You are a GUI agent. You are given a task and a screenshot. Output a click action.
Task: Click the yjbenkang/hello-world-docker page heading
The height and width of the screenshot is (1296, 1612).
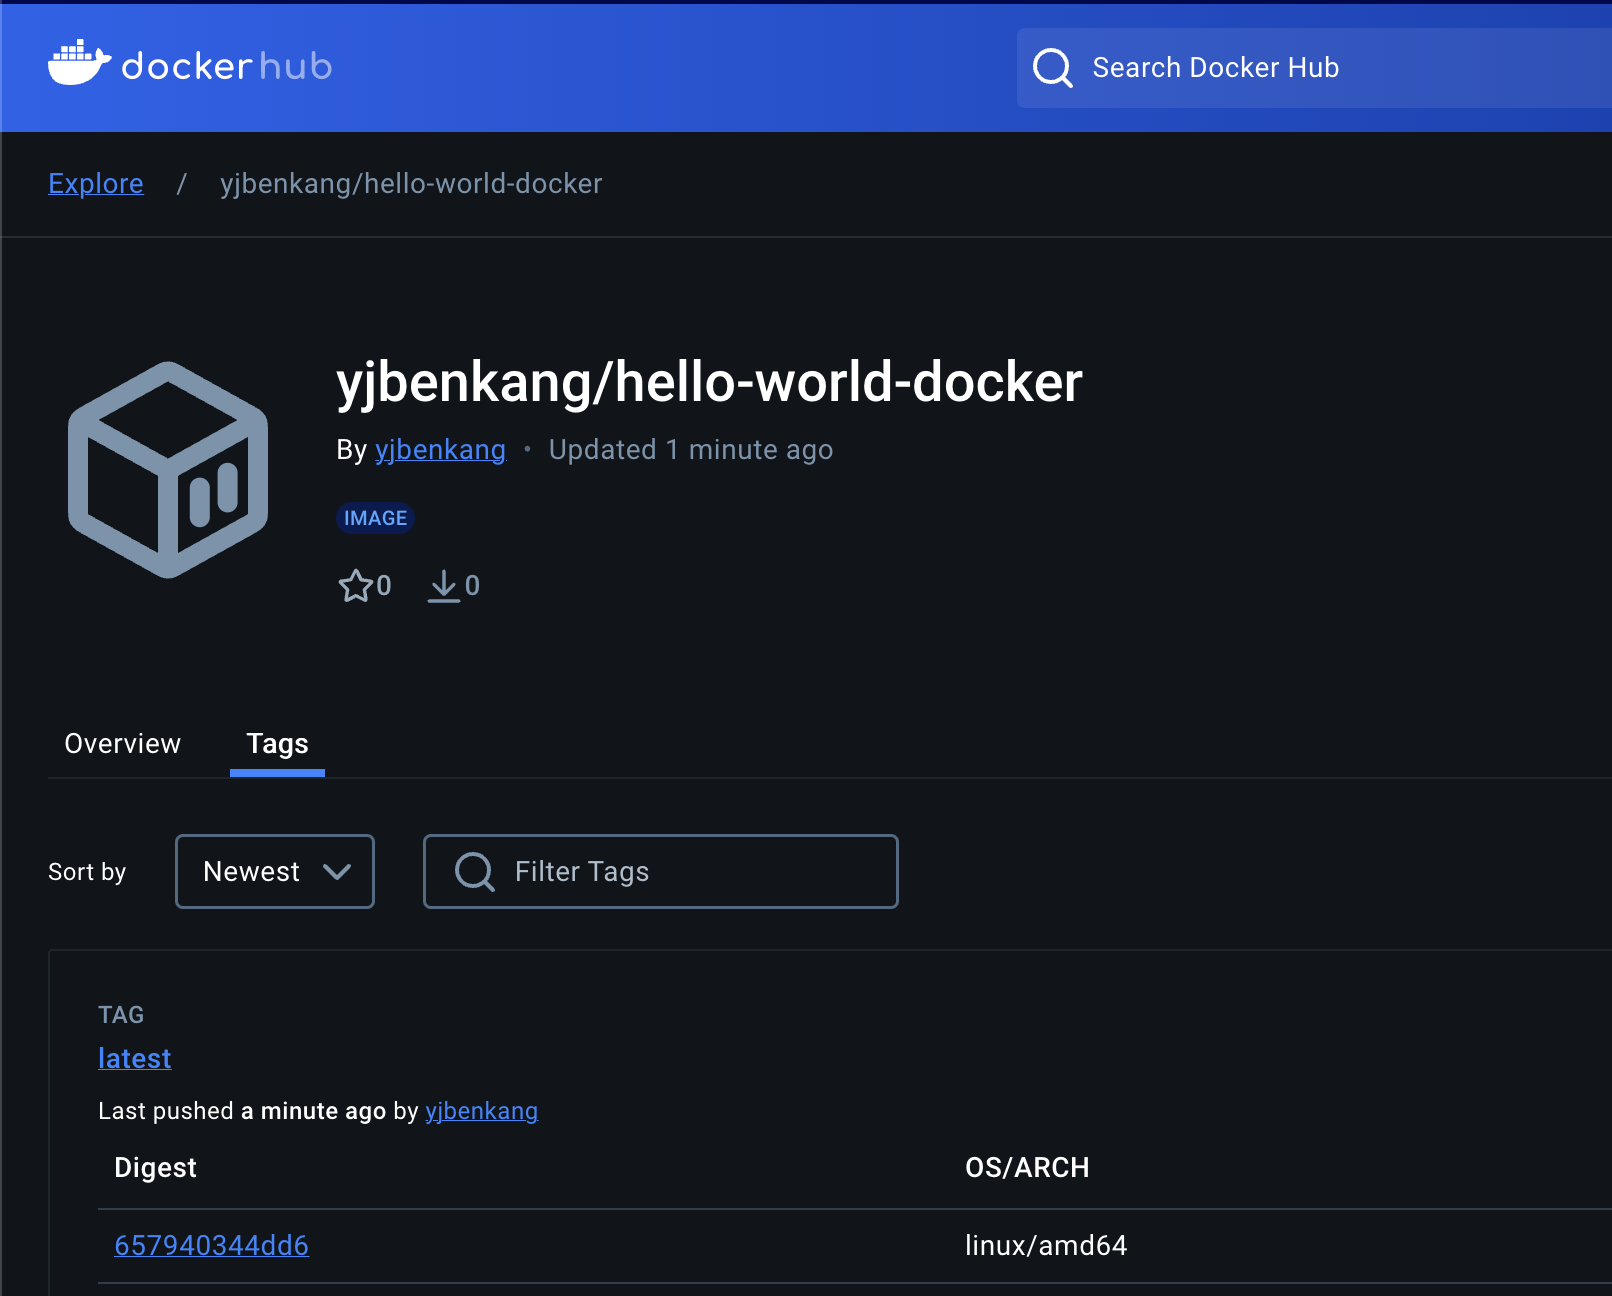point(710,383)
